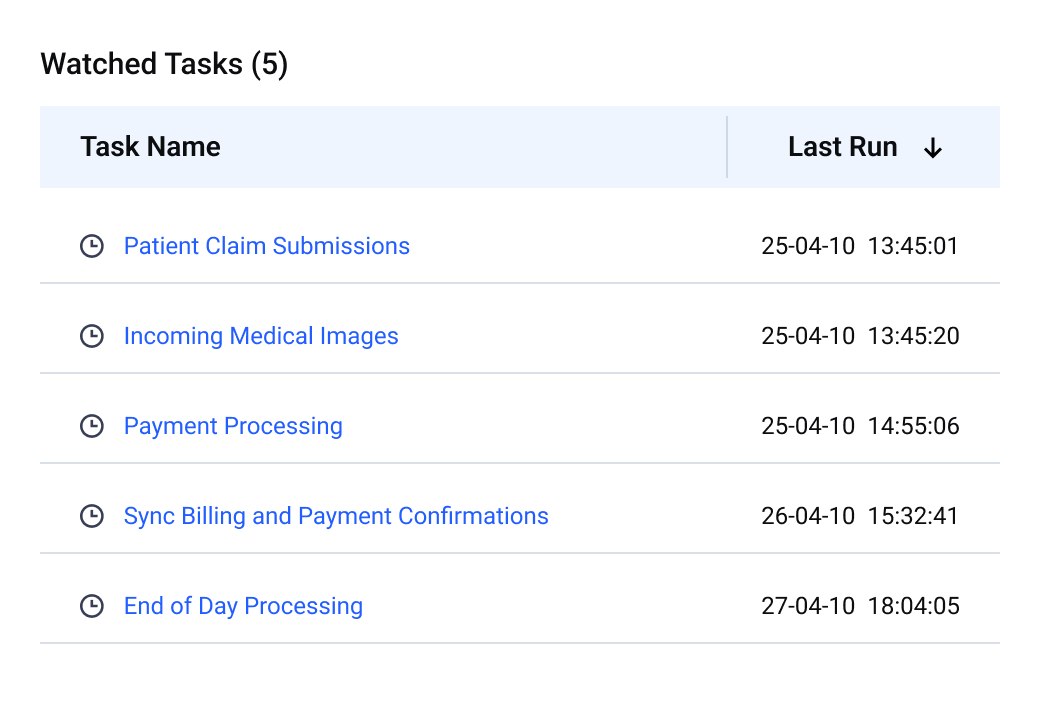Toggle sort arrow in Last Run column
The width and height of the screenshot is (1040, 704).
point(933,148)
